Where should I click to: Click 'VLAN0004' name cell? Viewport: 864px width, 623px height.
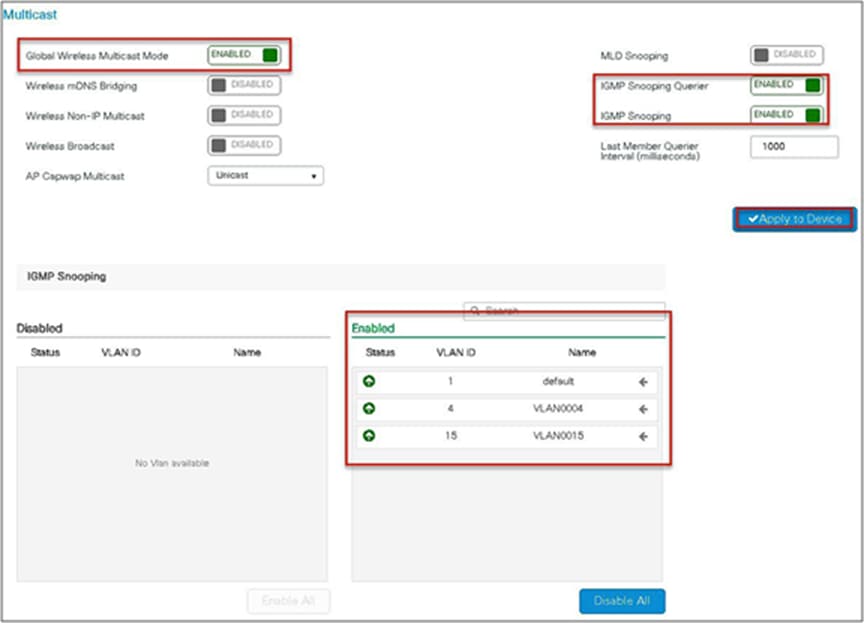(558, 408)
